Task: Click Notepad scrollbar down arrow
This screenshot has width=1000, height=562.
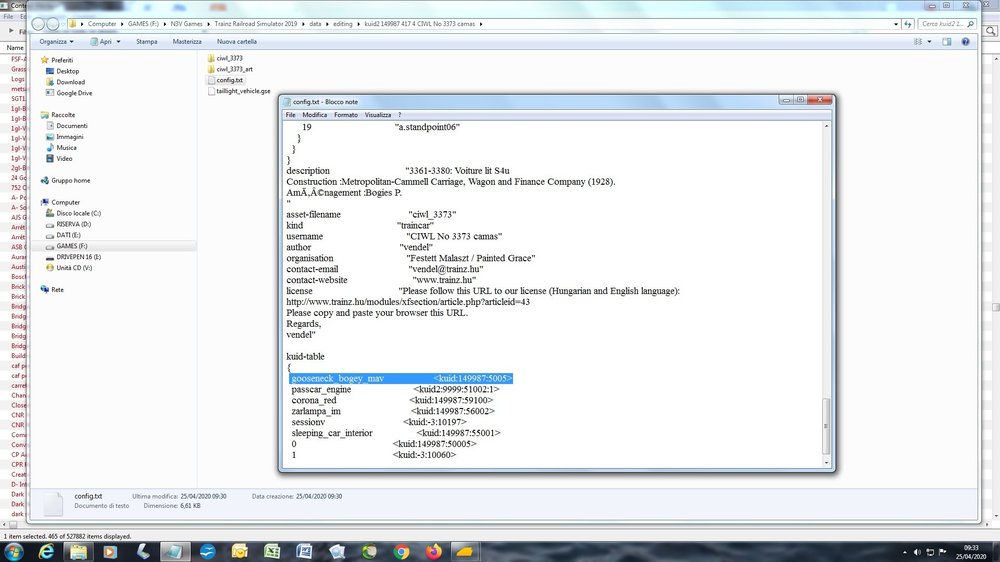Action: click(x=827, y=462)
